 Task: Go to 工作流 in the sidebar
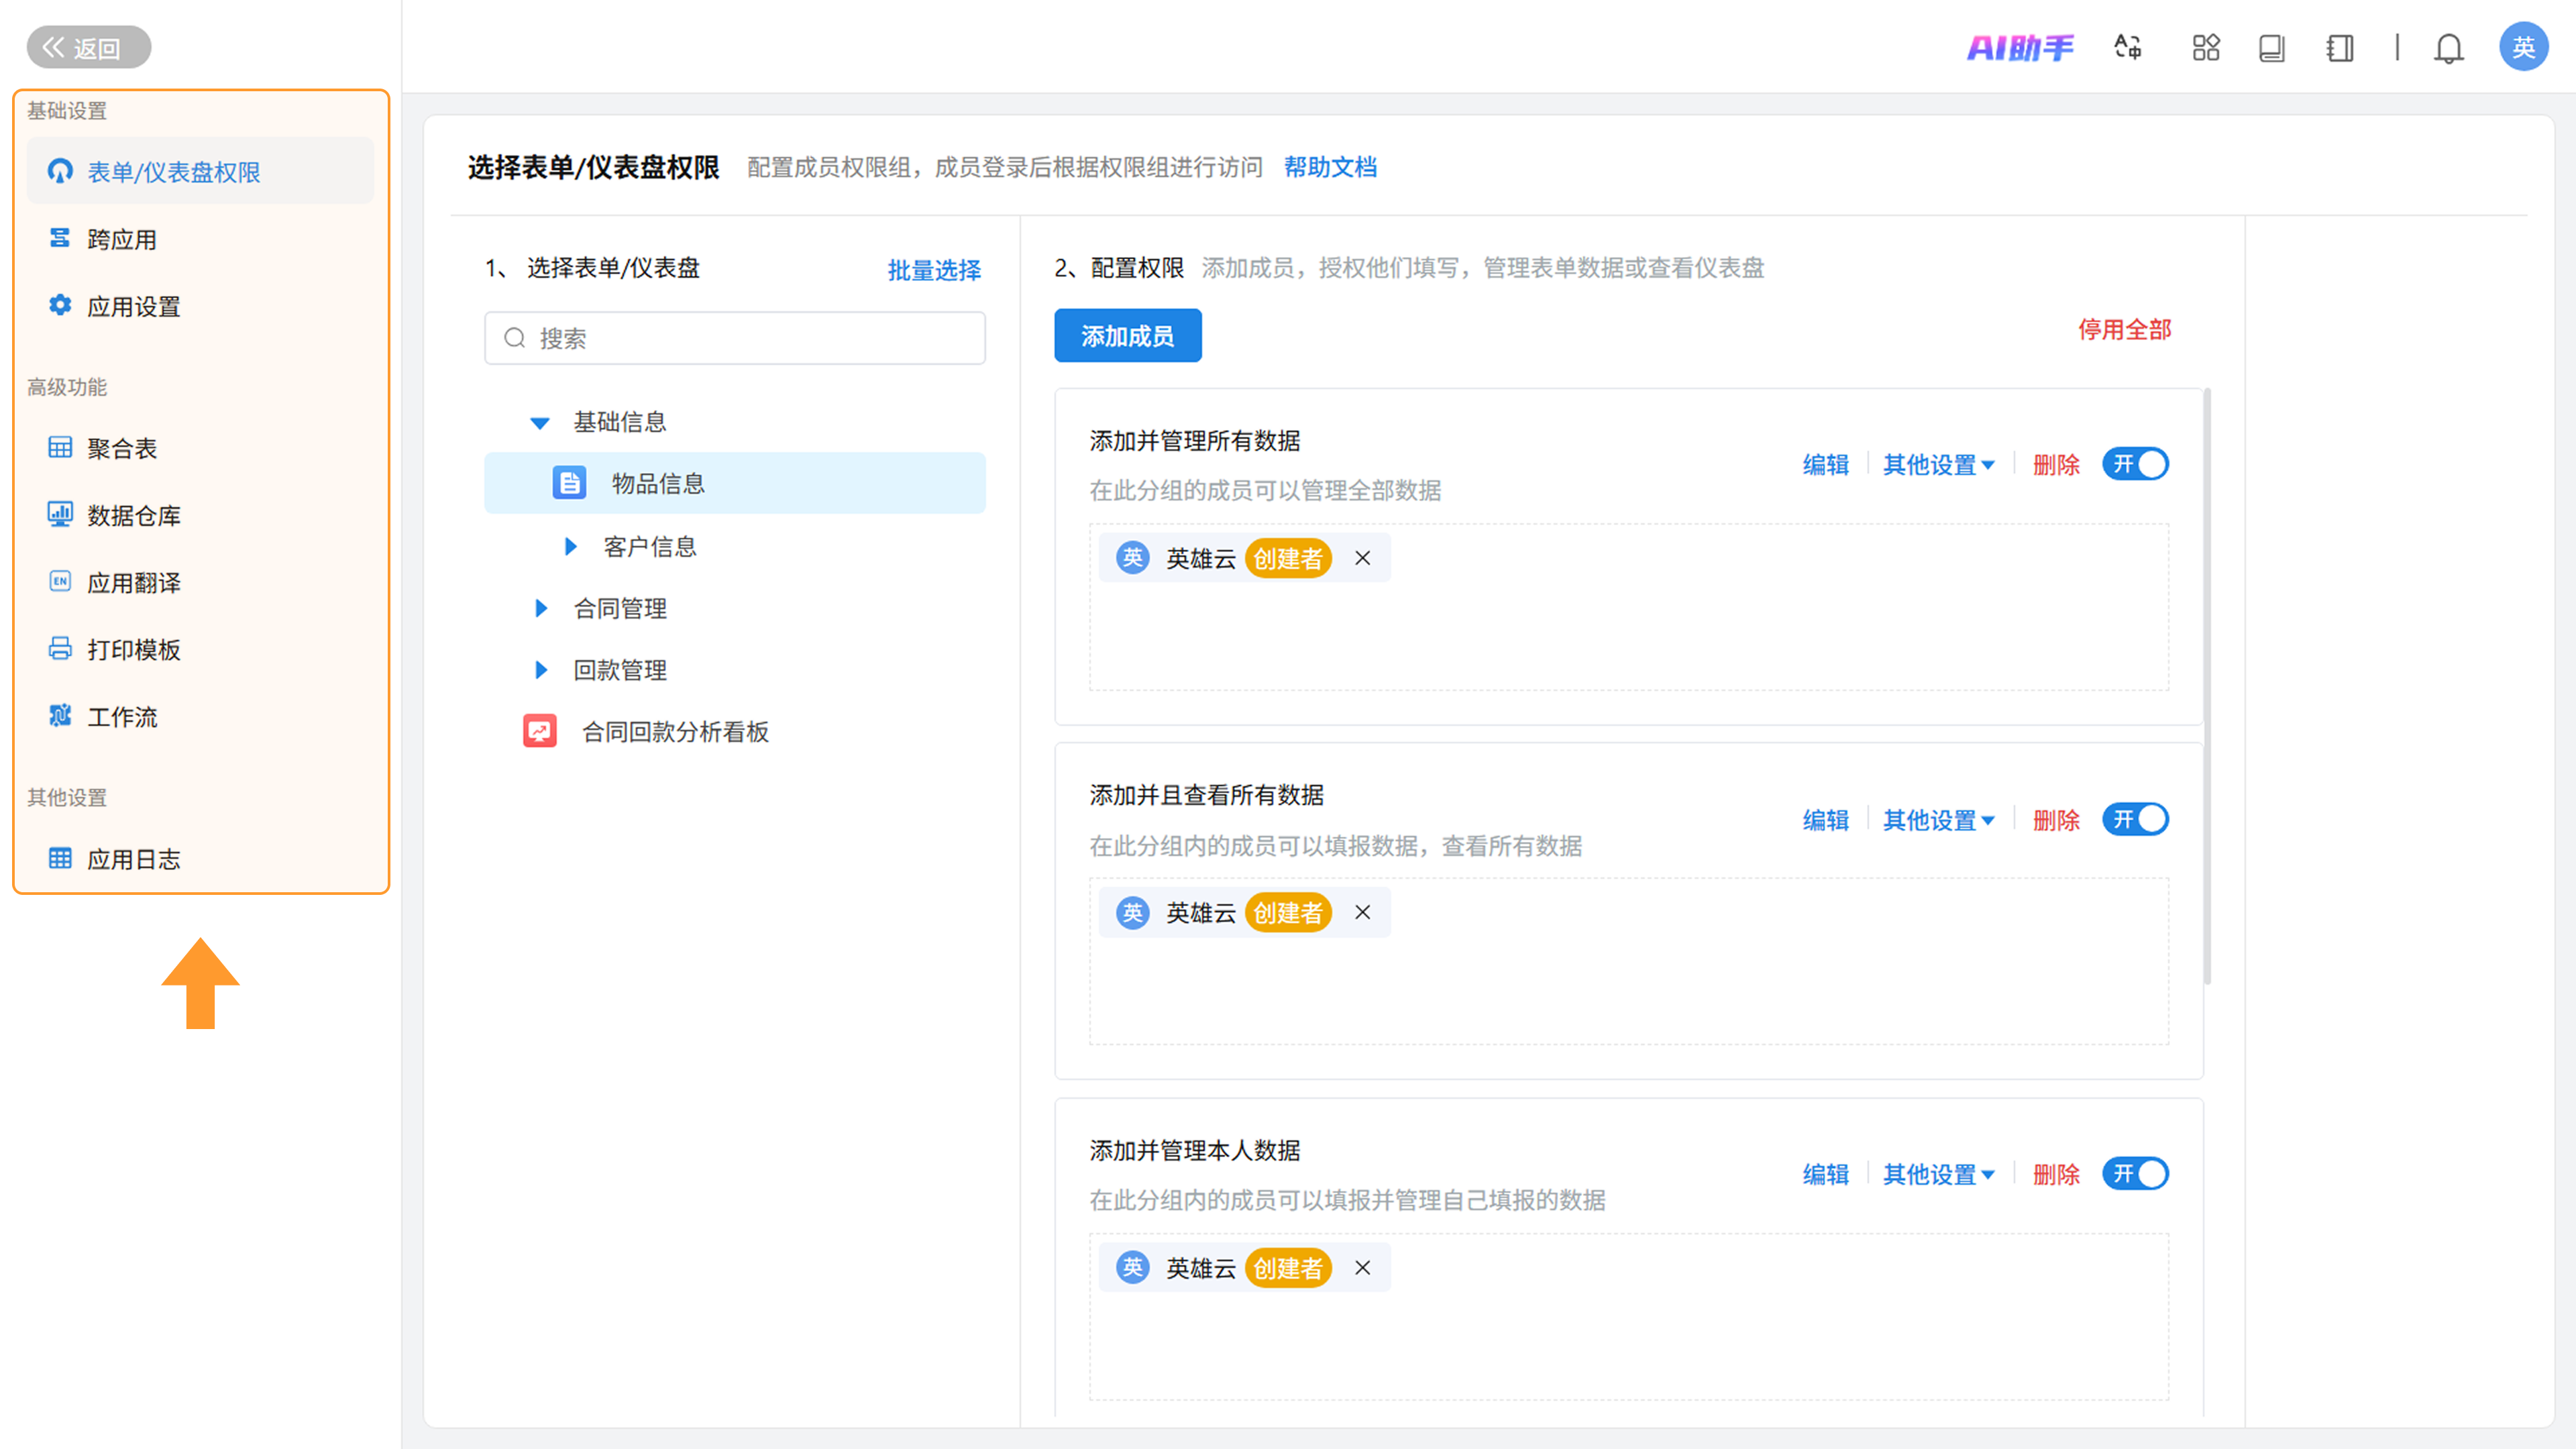tap(121, 716)
